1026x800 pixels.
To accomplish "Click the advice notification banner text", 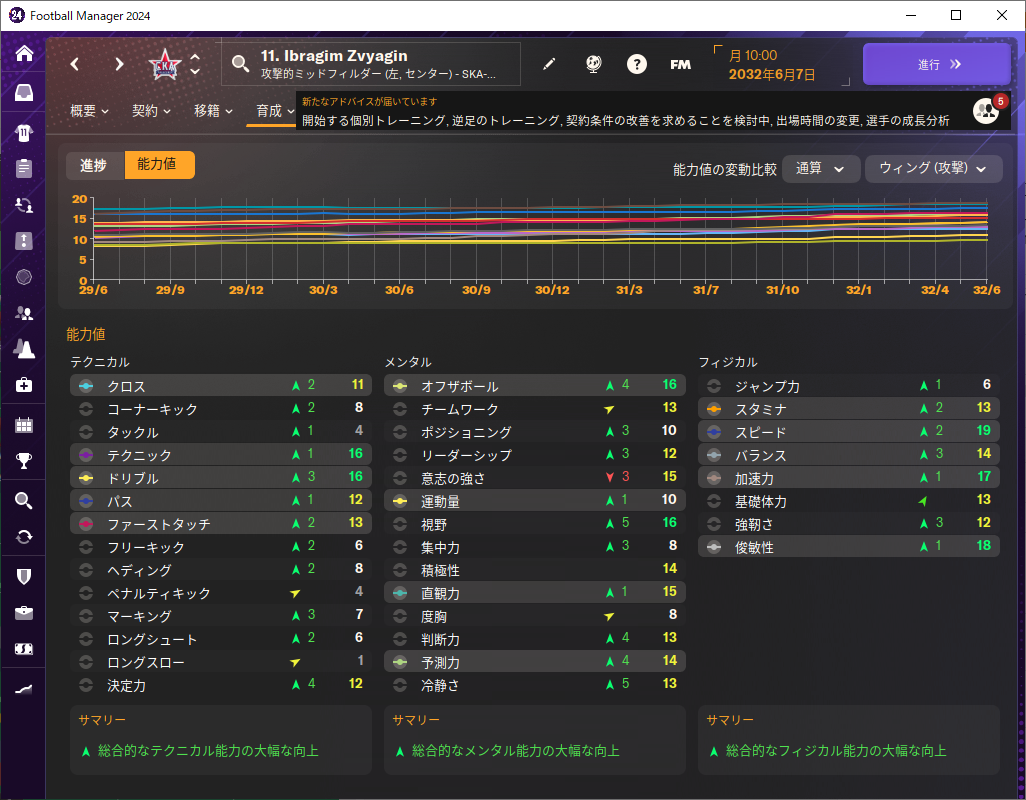I will [x=626, y=120].
